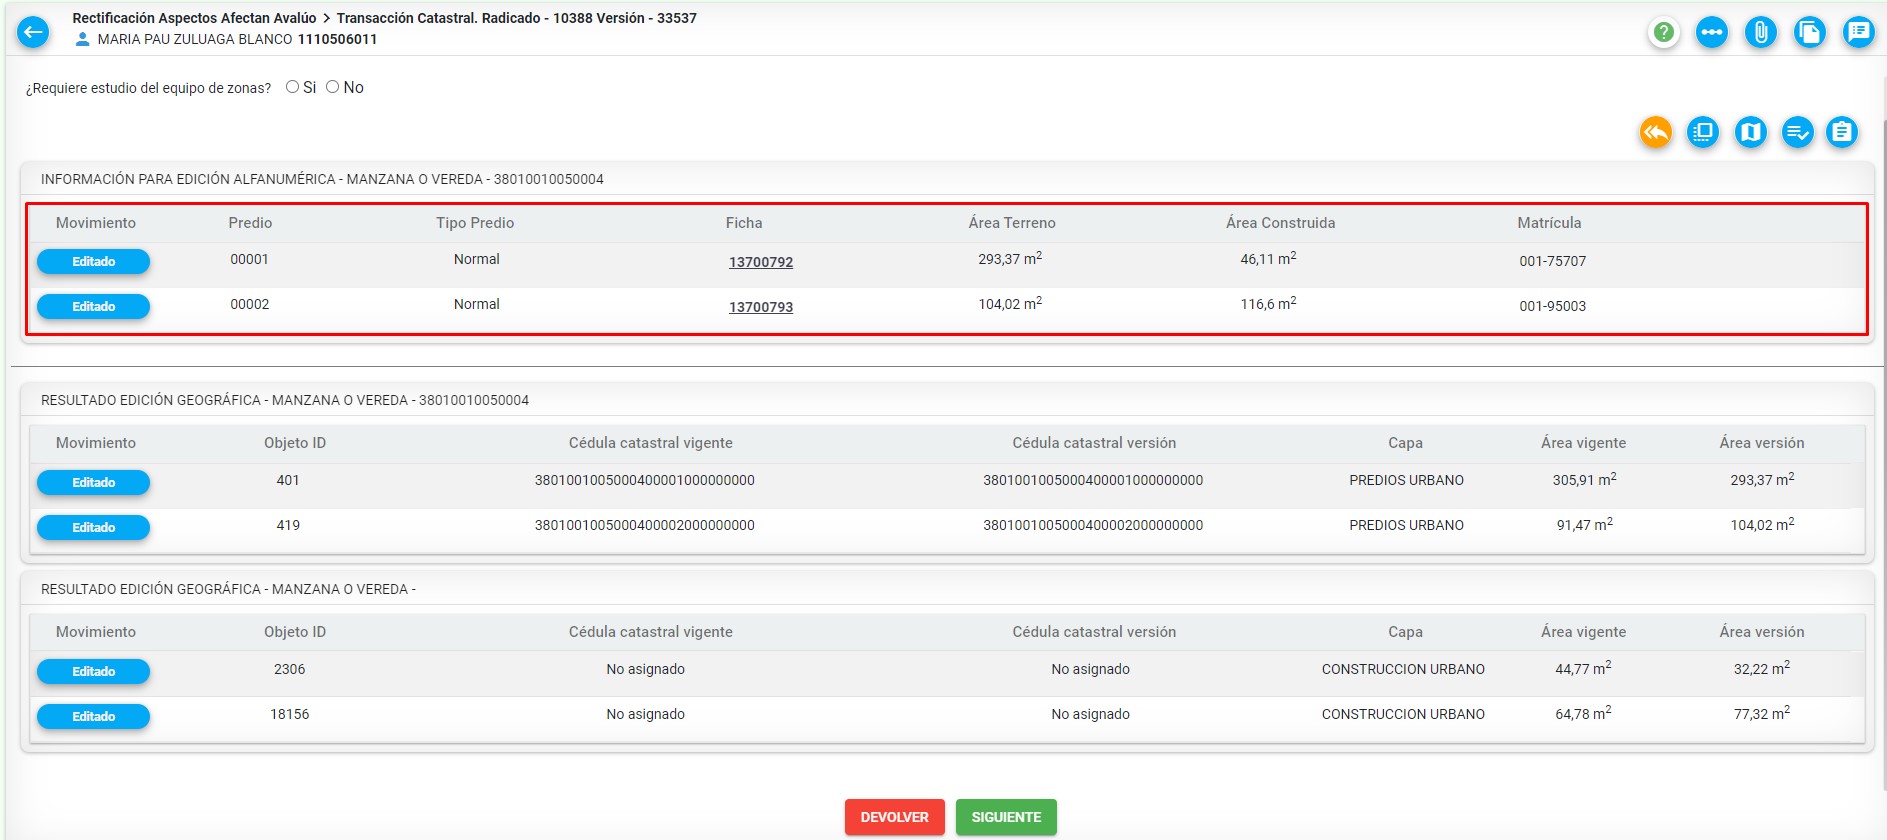The height and width of the screenshot is (840, 1887).
Task: Click the dotted-square layers icon
Action: click(x=1703, y=132)
